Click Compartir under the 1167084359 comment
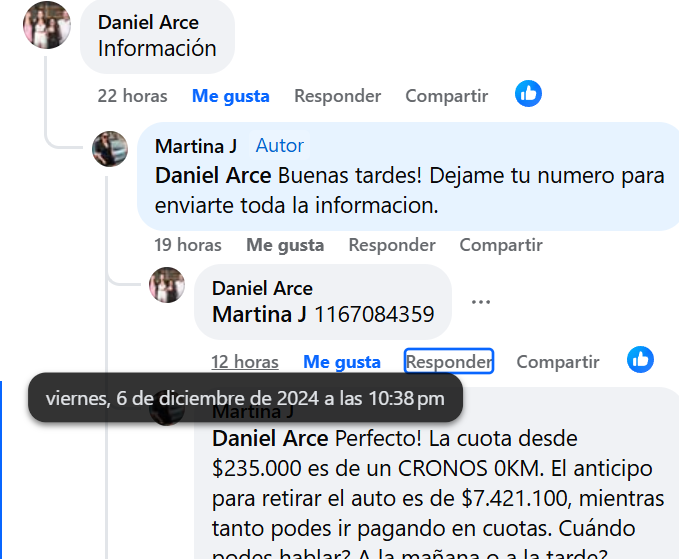The width and height of the screenshot is (679, 559). [x=558, y=362]
